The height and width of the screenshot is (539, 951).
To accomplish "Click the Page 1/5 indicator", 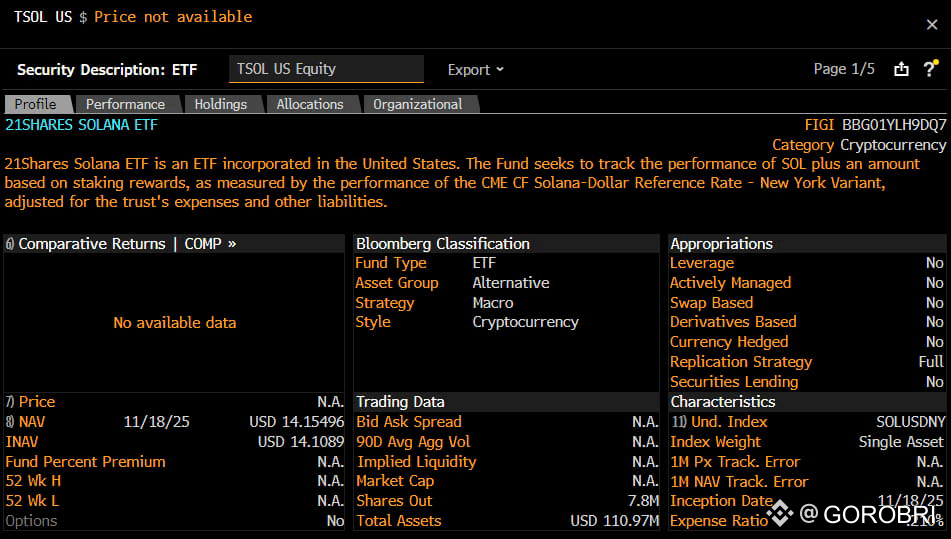I will (x=844, y=69).
